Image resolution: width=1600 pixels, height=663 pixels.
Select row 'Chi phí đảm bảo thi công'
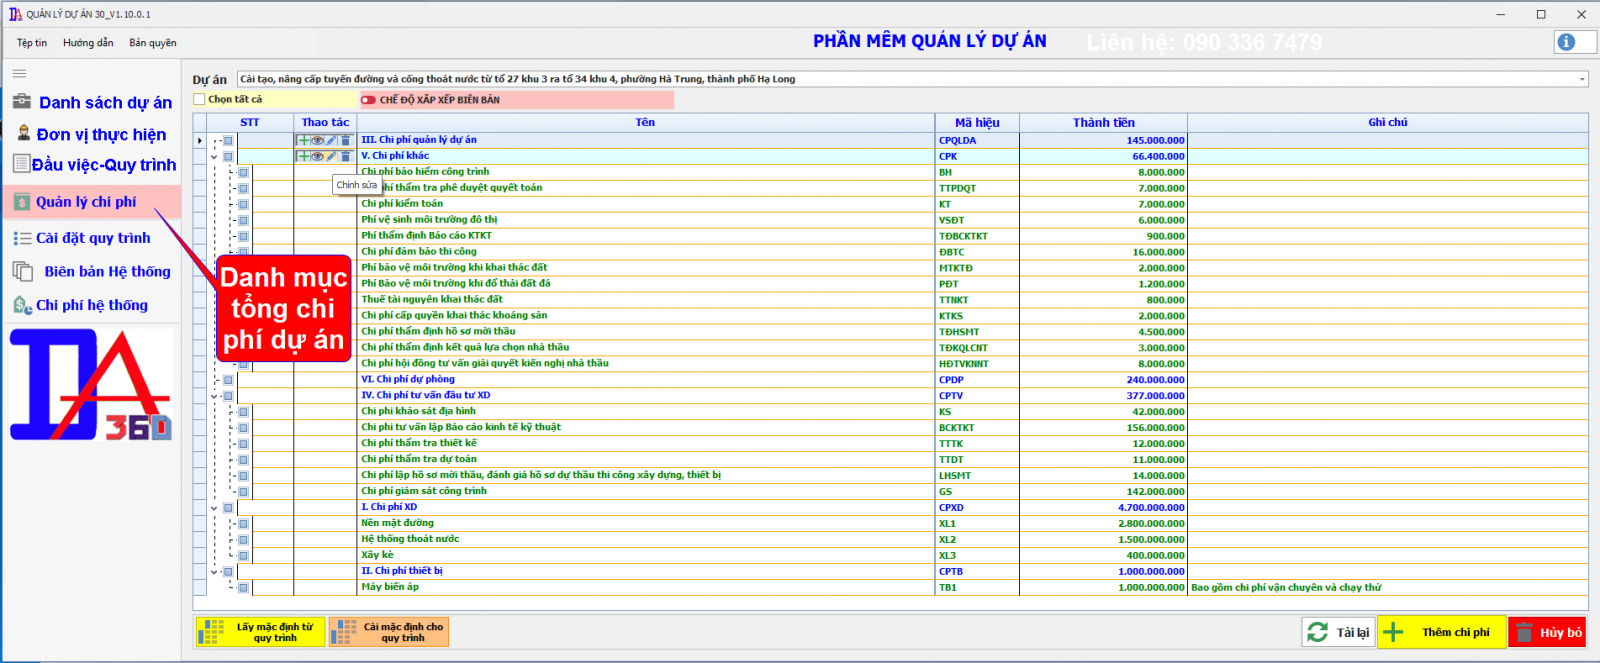(890, 252)
